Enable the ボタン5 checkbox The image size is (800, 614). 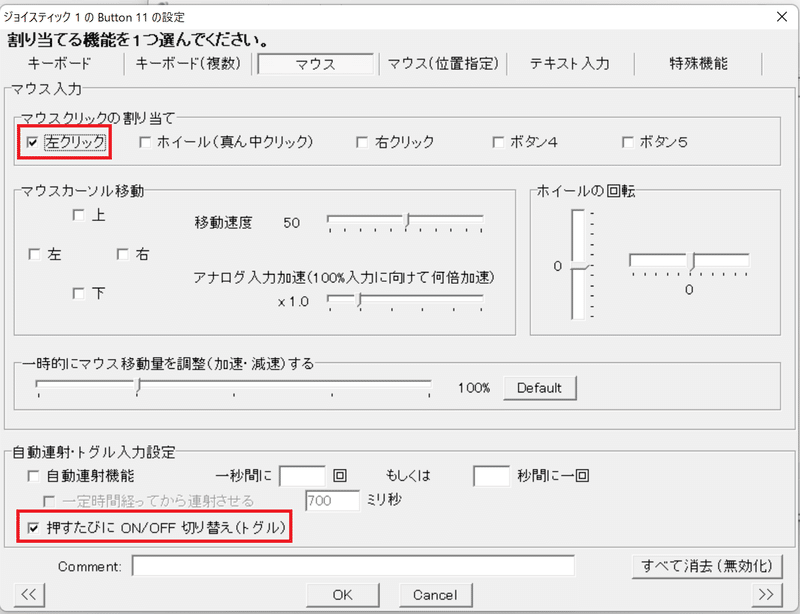628,142
